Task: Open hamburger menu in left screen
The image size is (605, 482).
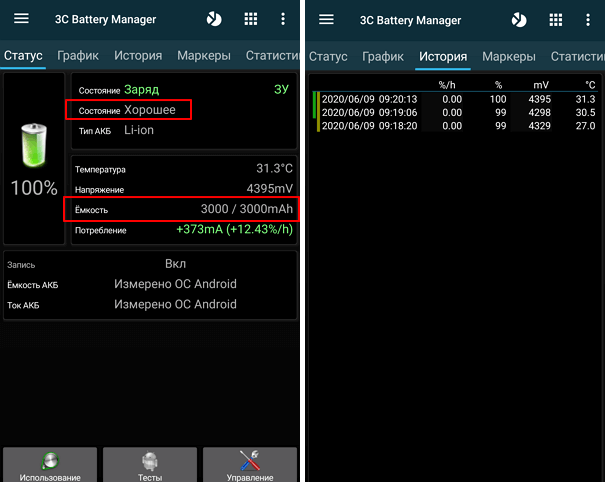Action: pos(21,18)
